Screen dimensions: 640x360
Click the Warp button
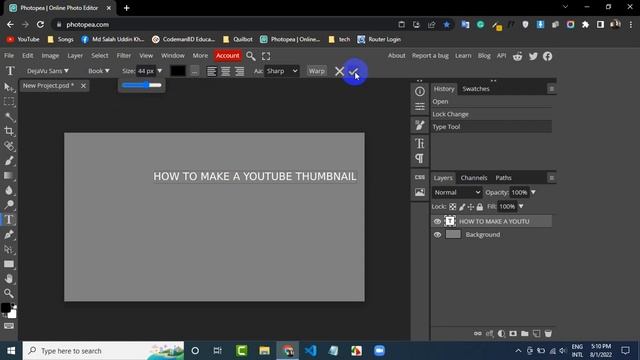point(317,71)
